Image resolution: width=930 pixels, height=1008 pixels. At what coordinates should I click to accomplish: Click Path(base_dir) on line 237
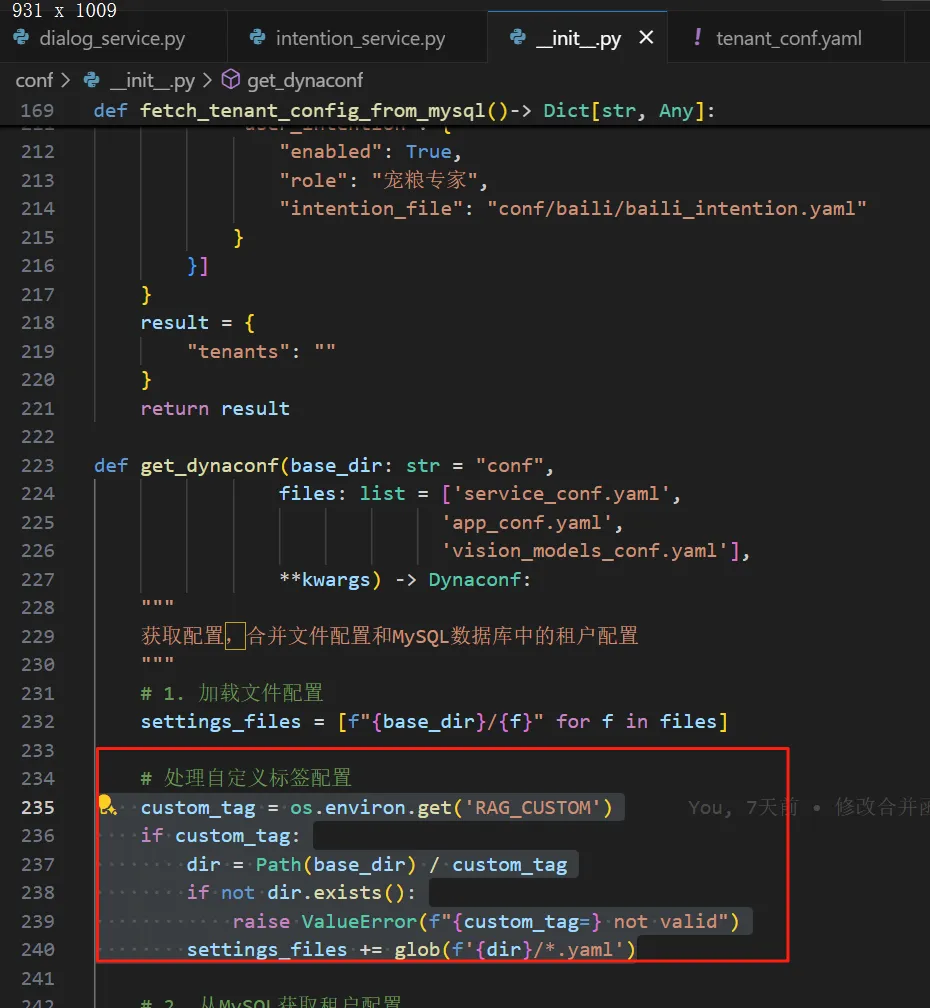(x=335, y=865)
